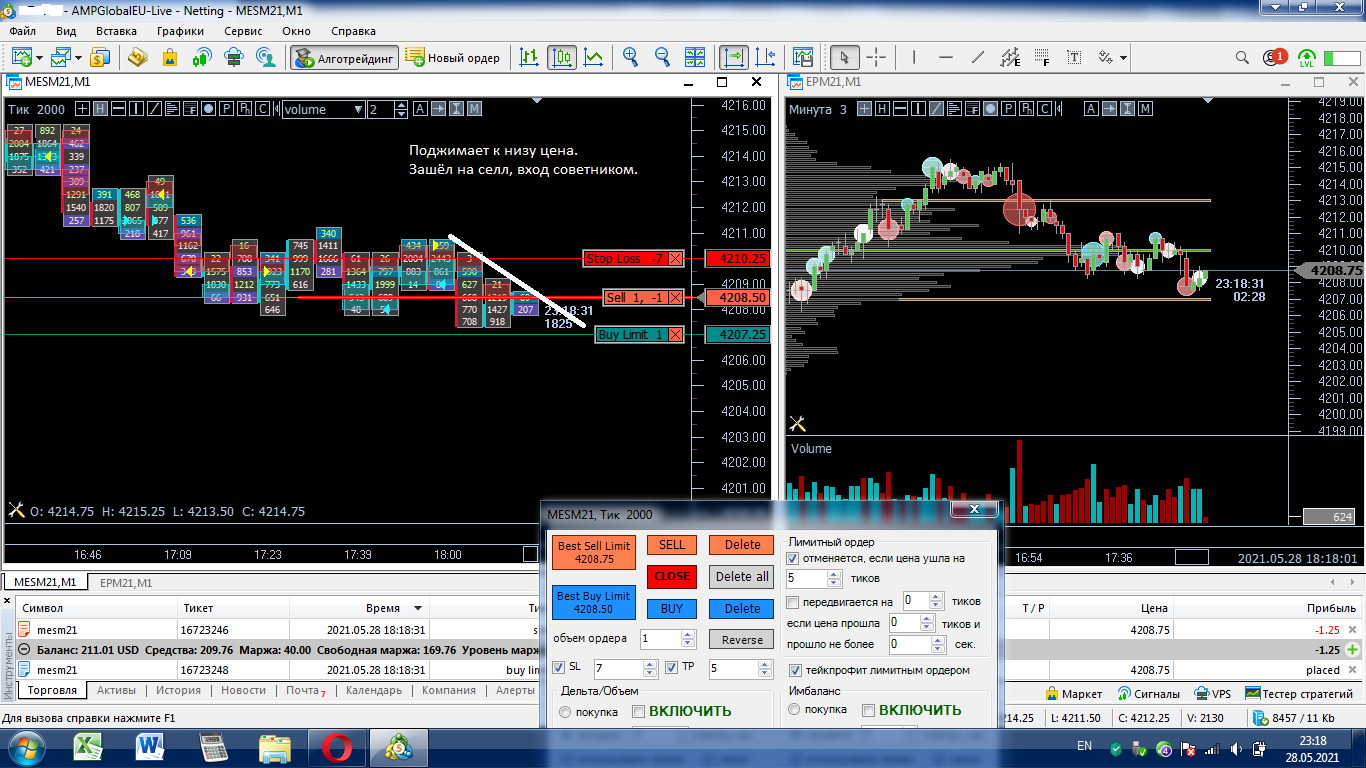
Task: Click the Best Sell Limit 4208.75 button
Action: pyautogui.click(x=594, y=553)
